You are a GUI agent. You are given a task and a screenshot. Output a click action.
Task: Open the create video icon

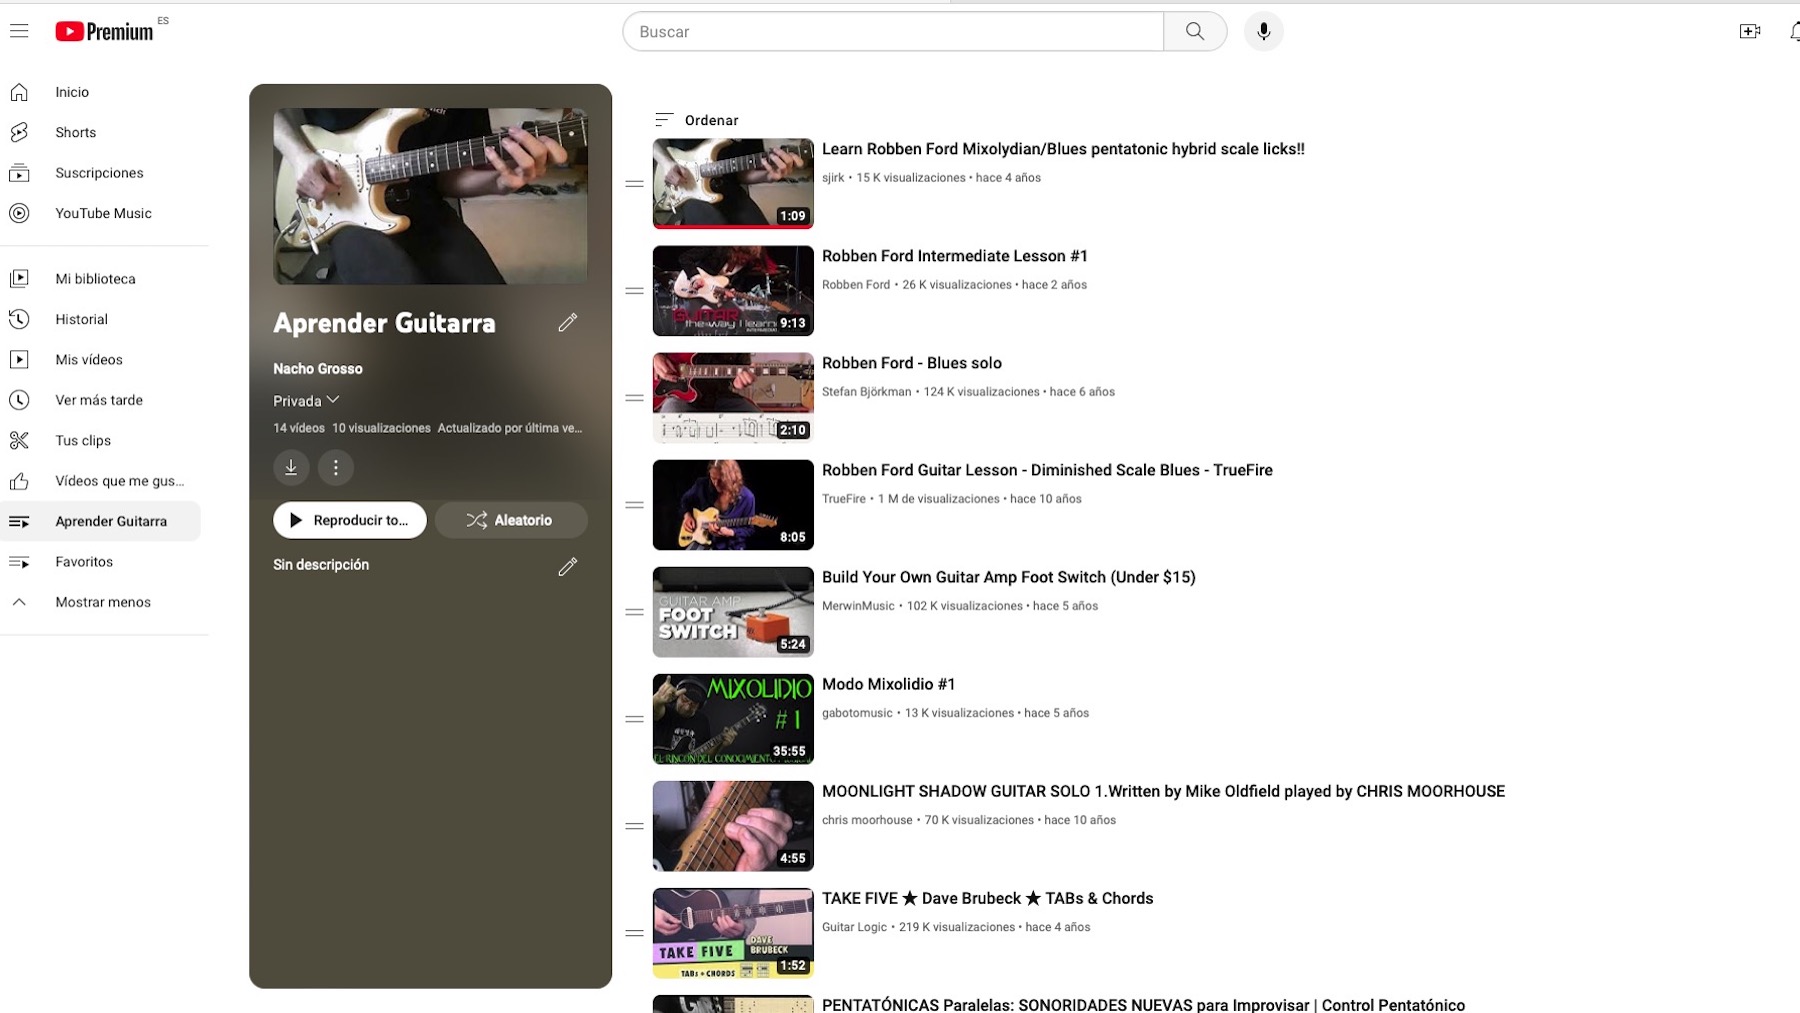pyautogui.click(x=1749, y=31)
